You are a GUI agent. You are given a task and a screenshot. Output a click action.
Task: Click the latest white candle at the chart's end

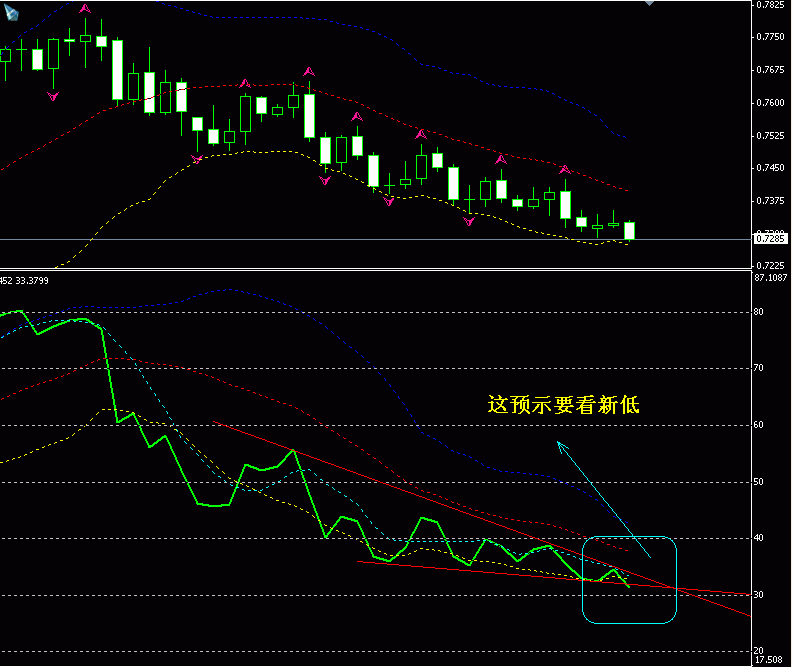click(630, 231)
